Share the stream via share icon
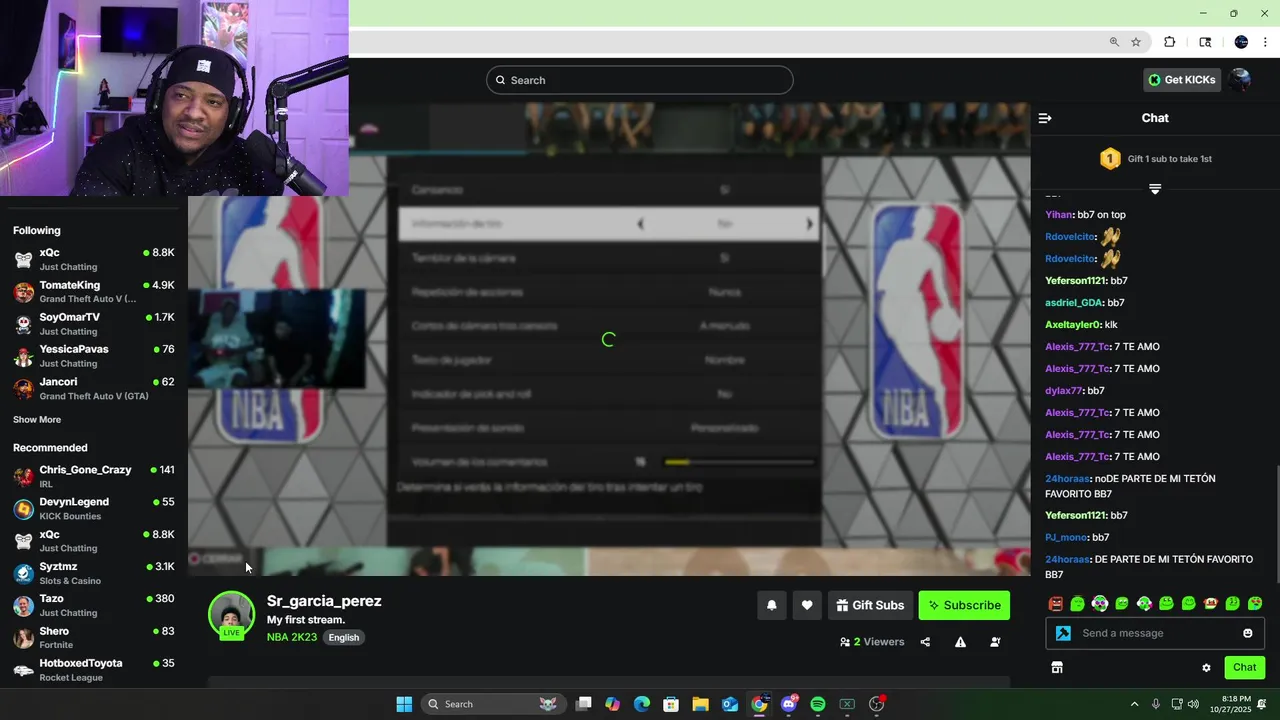Image resolution: width=1280 pixels, height=720 pixels. [x=925, y=642]
